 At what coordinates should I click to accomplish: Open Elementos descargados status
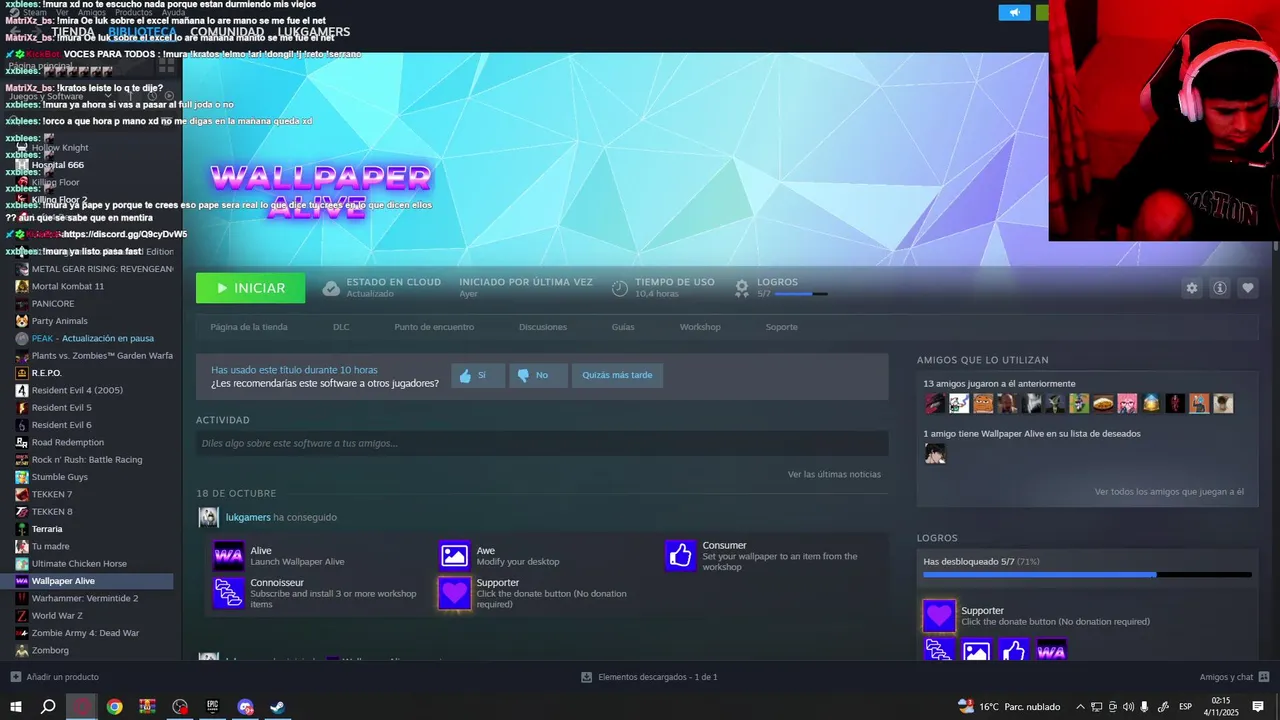[x=650, y=677]
